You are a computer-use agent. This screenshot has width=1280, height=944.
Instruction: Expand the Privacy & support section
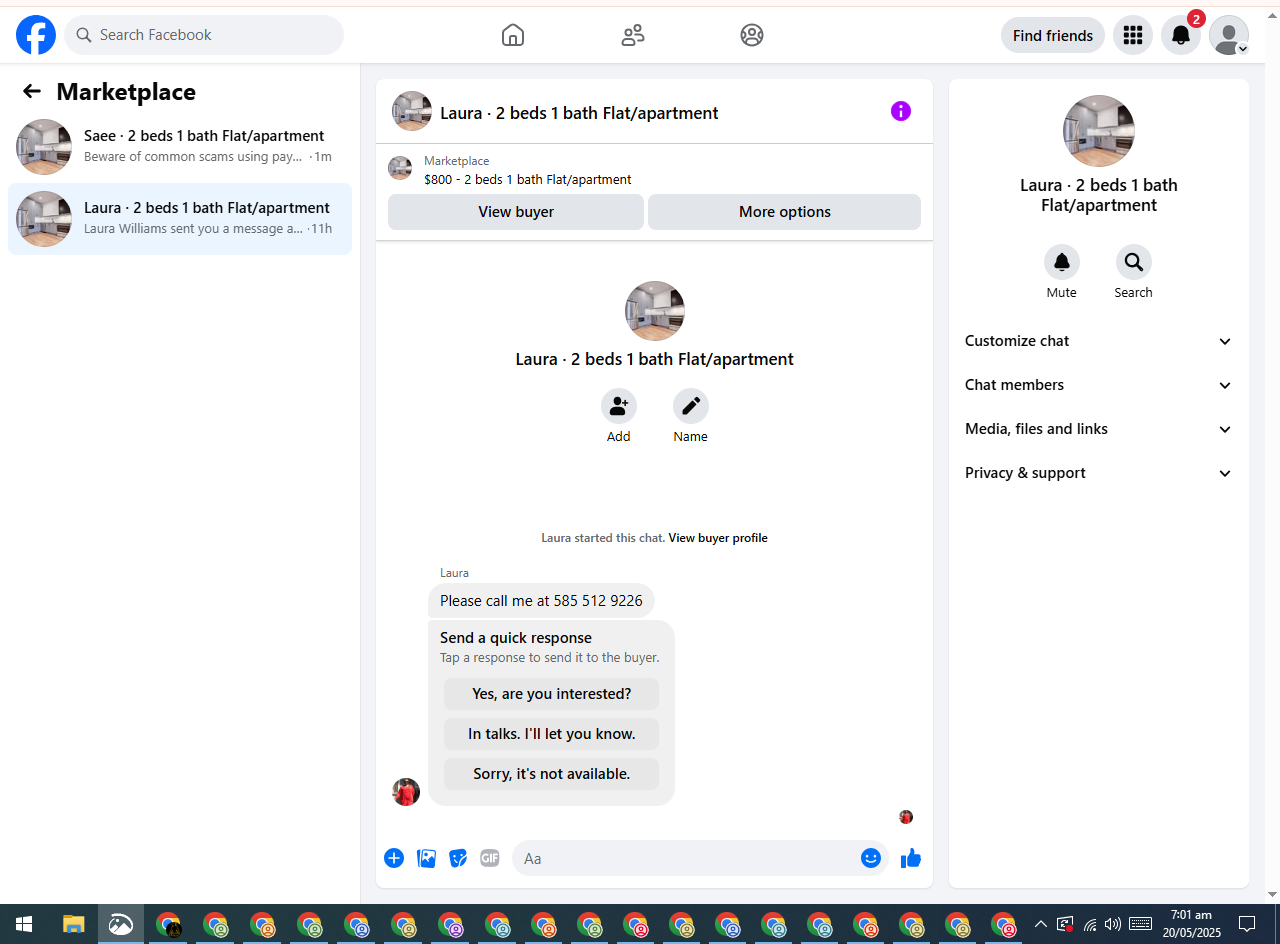pos(1099,473)
